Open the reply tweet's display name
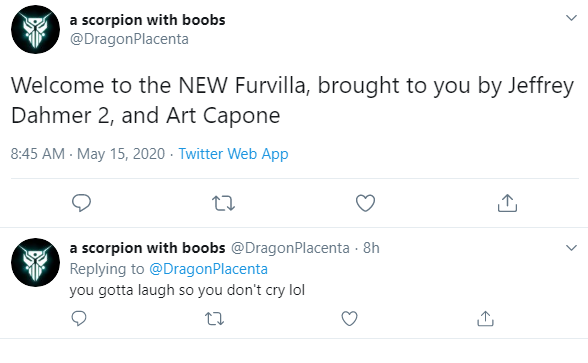 pyautogui.click(x=147, y=248)
